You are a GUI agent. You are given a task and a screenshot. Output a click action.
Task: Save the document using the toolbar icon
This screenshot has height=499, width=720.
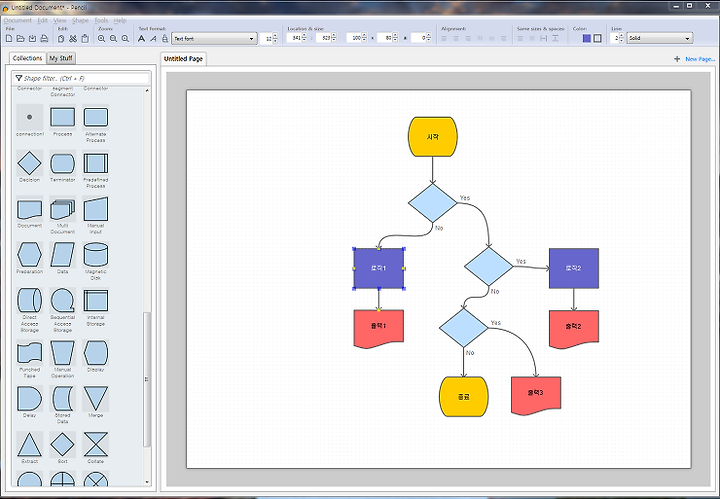tap(32, 39)
